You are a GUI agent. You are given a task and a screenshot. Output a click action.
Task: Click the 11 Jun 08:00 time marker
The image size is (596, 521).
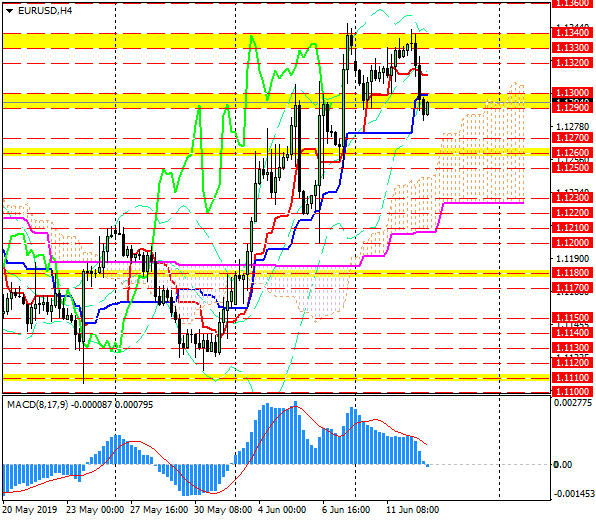pyautogui.click(x=413, y=510)
